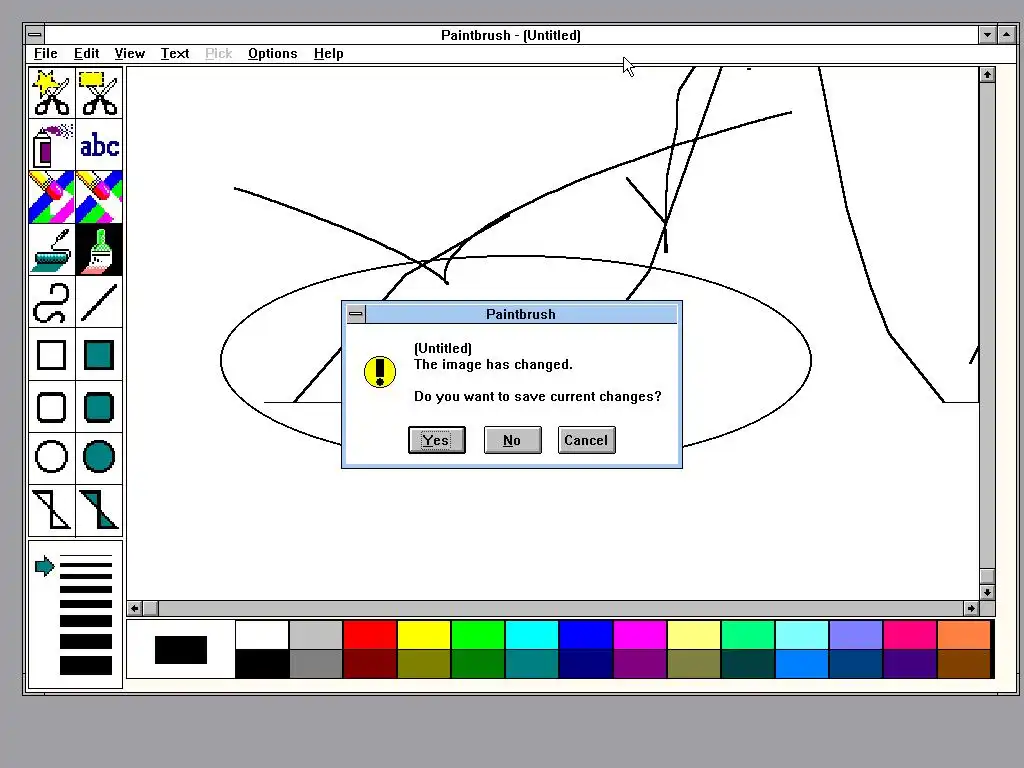Screen dimensions: 1024x768
Task: Pick the dark red maroon swatch
Action: point(370,664)
